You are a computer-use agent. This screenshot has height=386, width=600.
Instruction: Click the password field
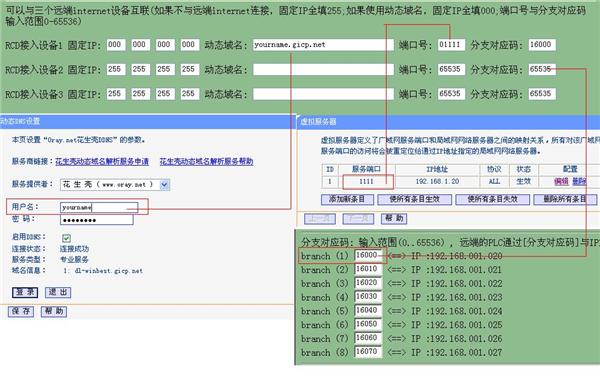click(97, 220)
